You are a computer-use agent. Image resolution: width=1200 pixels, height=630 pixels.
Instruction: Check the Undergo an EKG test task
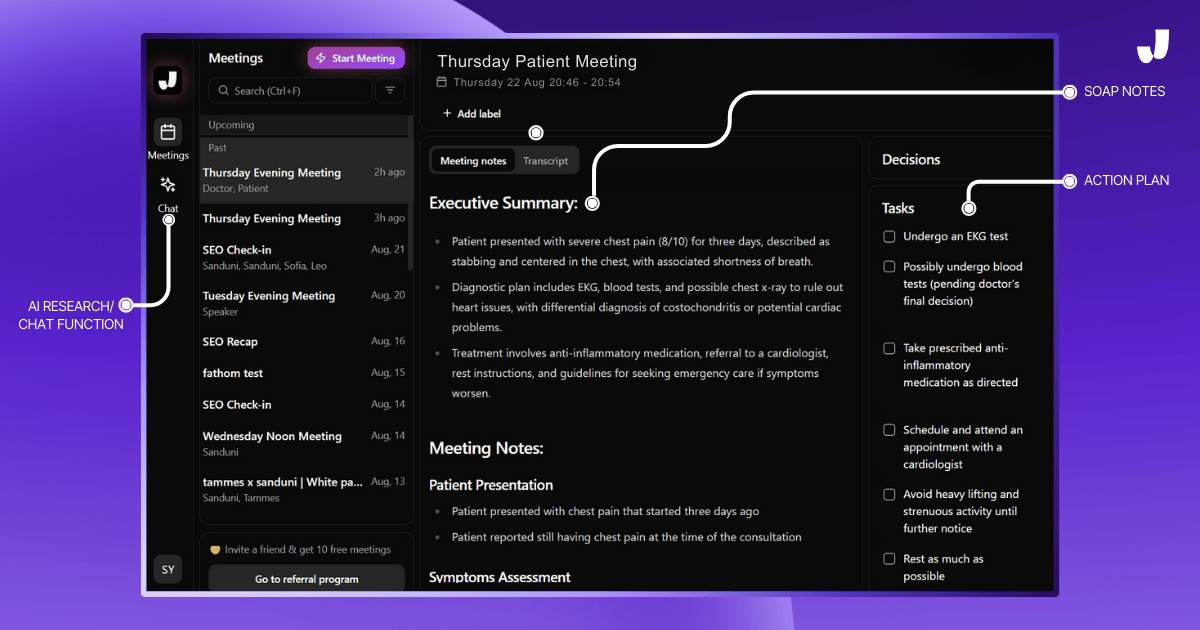(889, 237)
